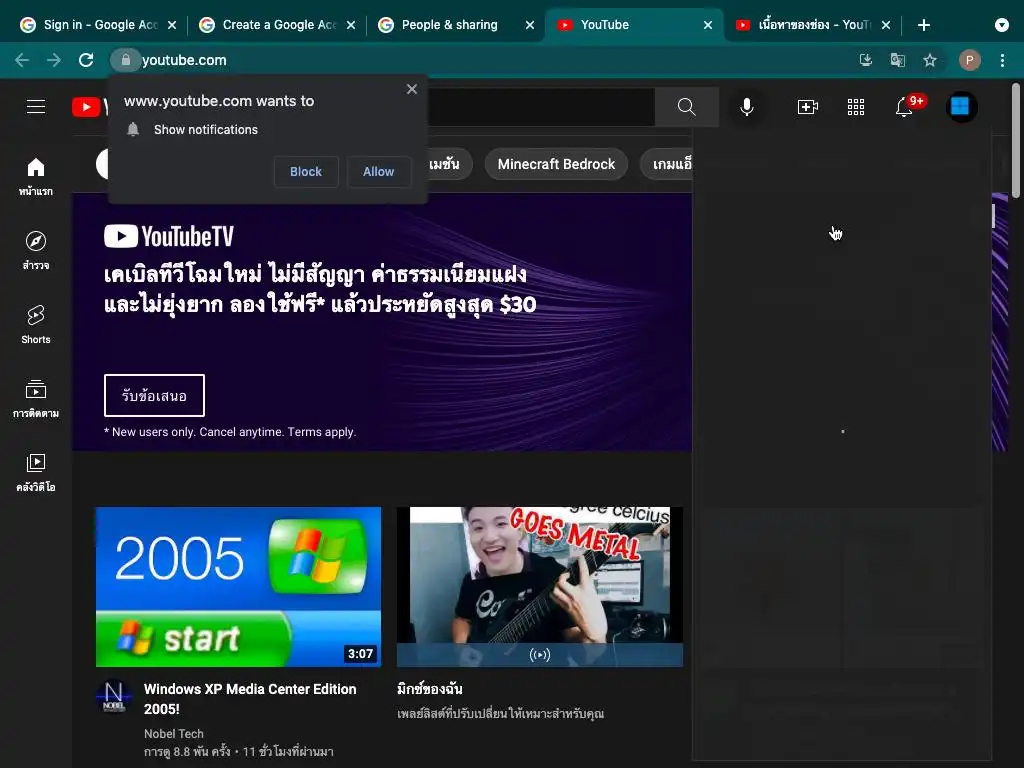This screenshot has height=768, width=1024.
Task: Open Nobel Tech channel name
Action: [x=174, y=733]
